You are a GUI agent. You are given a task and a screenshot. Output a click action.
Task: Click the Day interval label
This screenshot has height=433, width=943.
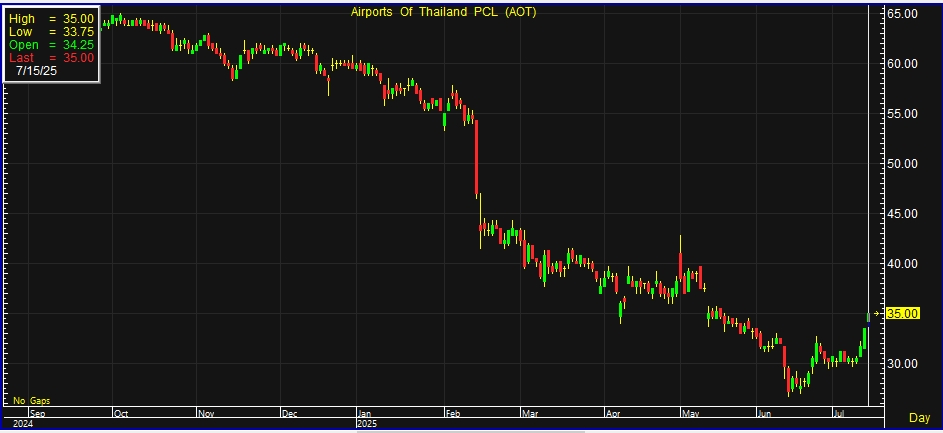click(x=919, y=418)
